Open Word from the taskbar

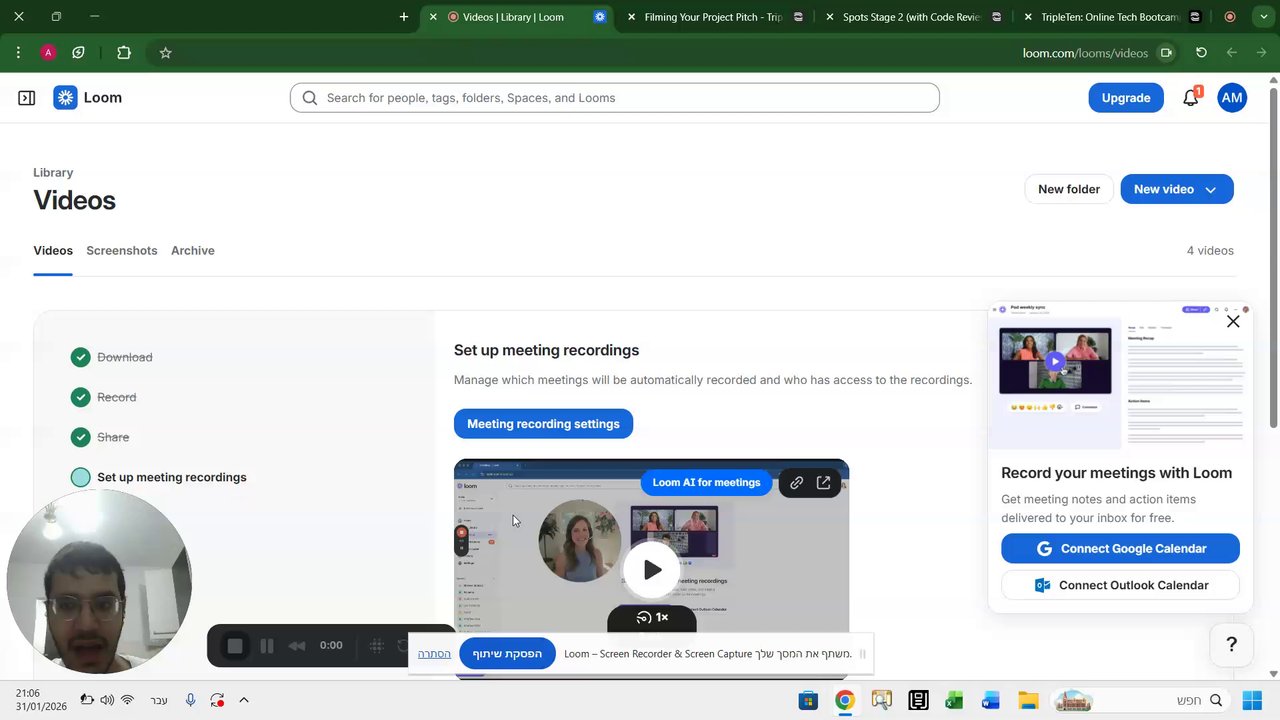[x=991, y=701]
